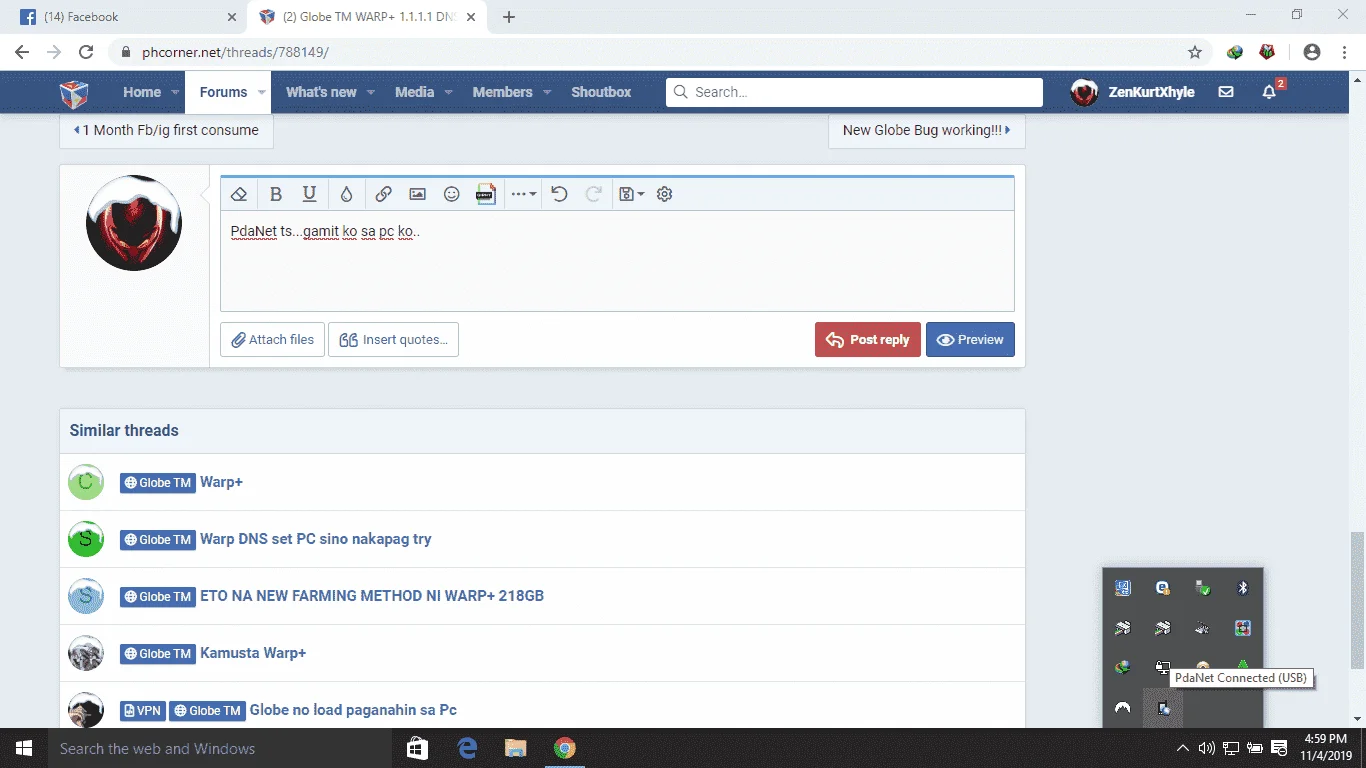Viewport: 1366px width, 768px height.
Task: Open Chrome profile avatar
Action: [x=1312, y=52]
